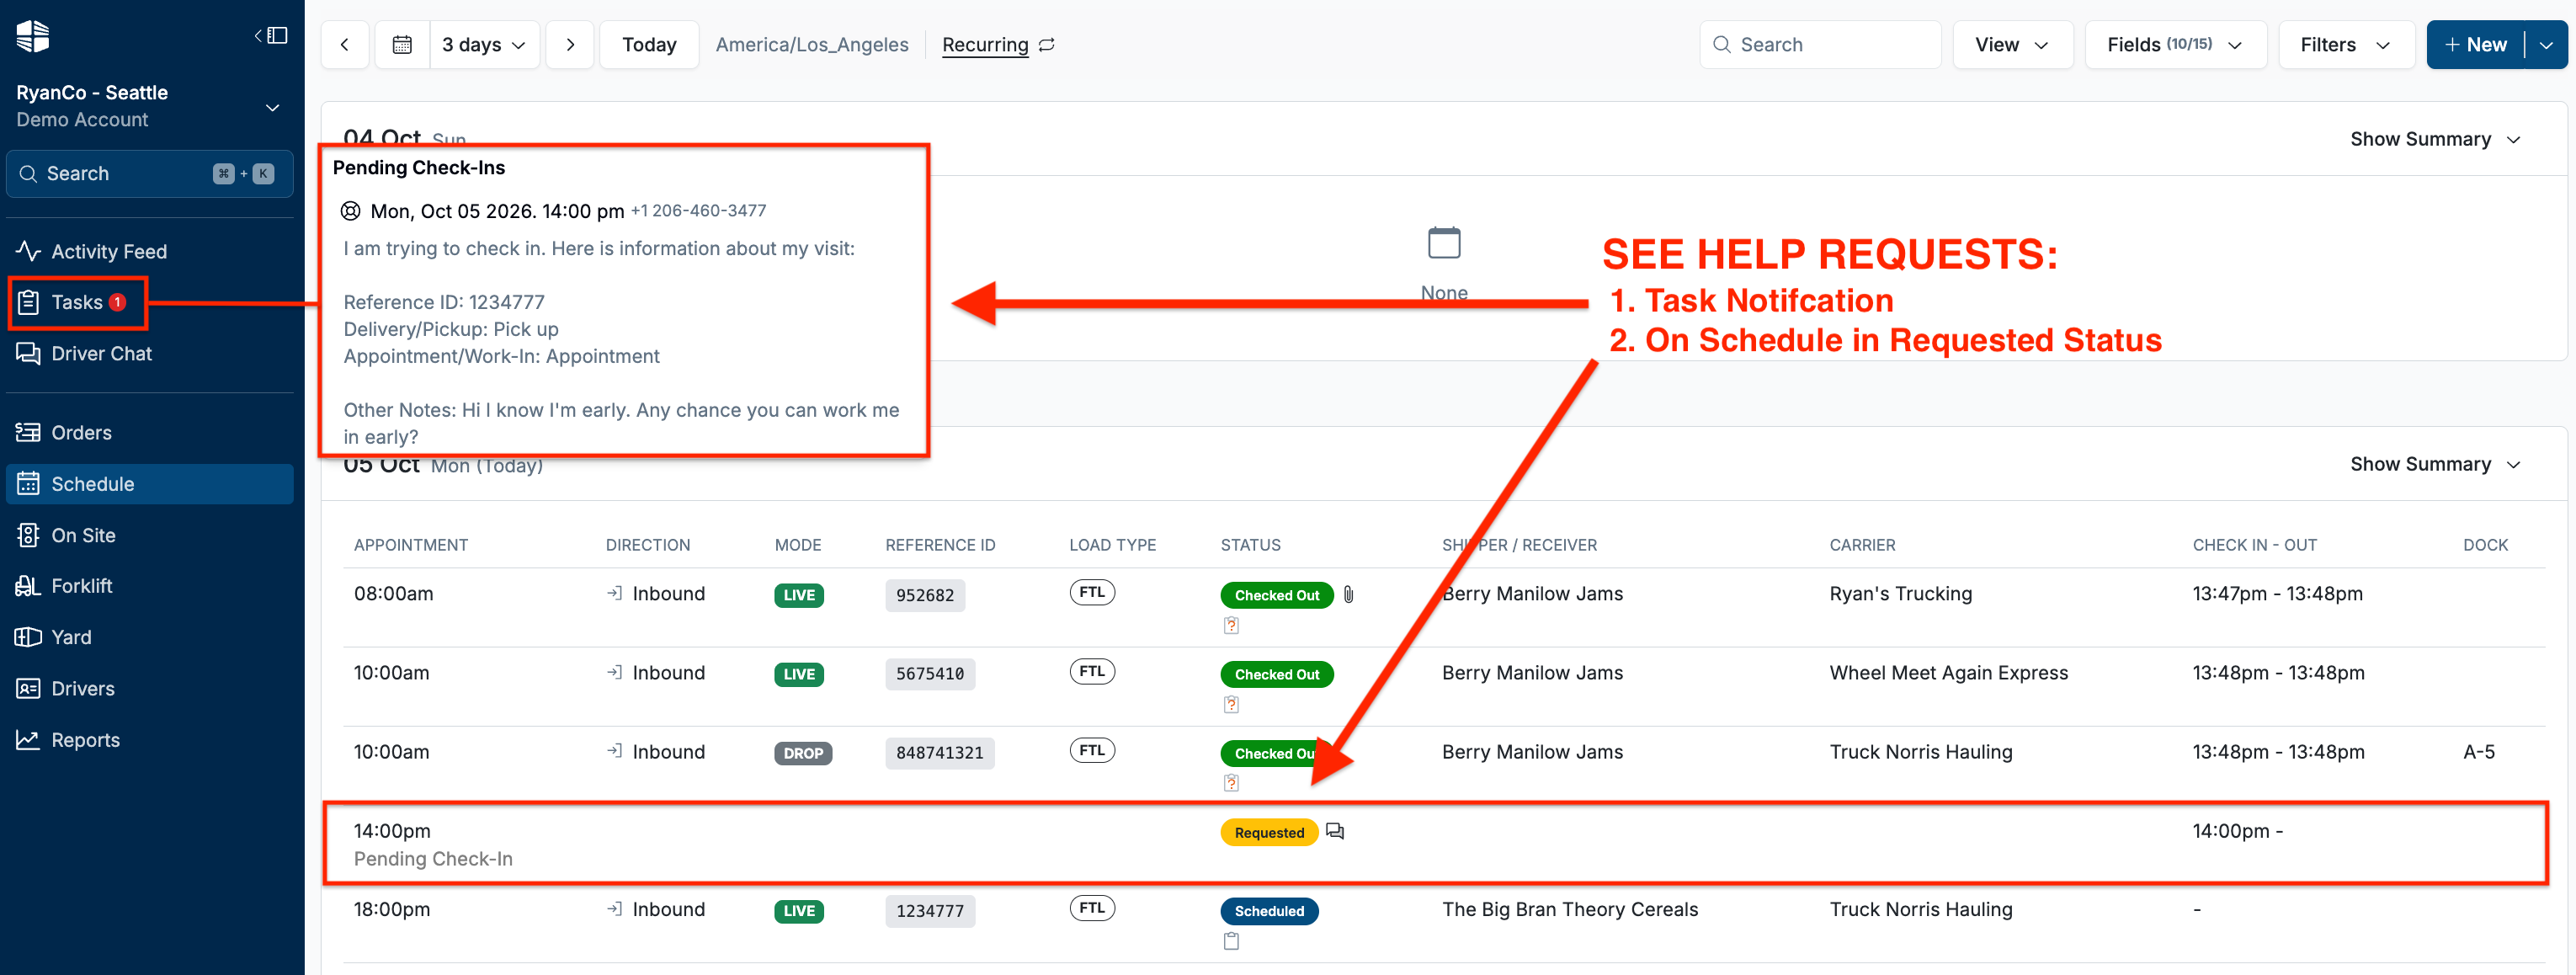This screenshot has width=2576, height=975.
Task: Expand Show Summary for 05 Oct
Action: coord(2434,464)
